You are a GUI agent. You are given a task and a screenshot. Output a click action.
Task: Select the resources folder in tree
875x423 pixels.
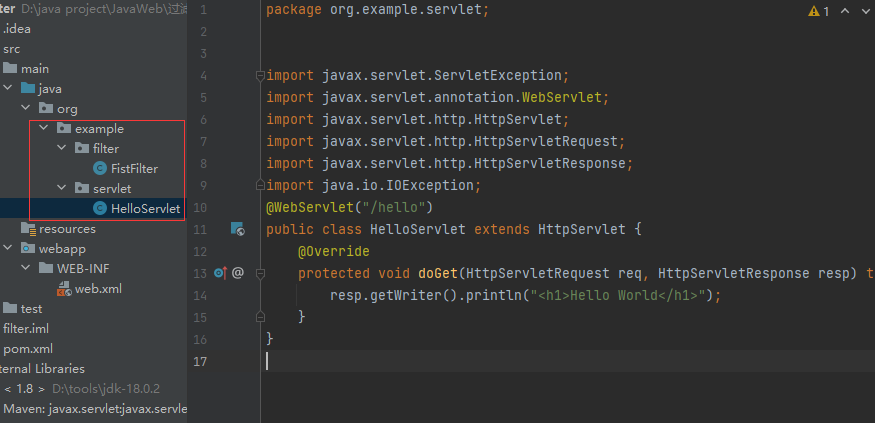pyautogui.click(x=67, y=228)
